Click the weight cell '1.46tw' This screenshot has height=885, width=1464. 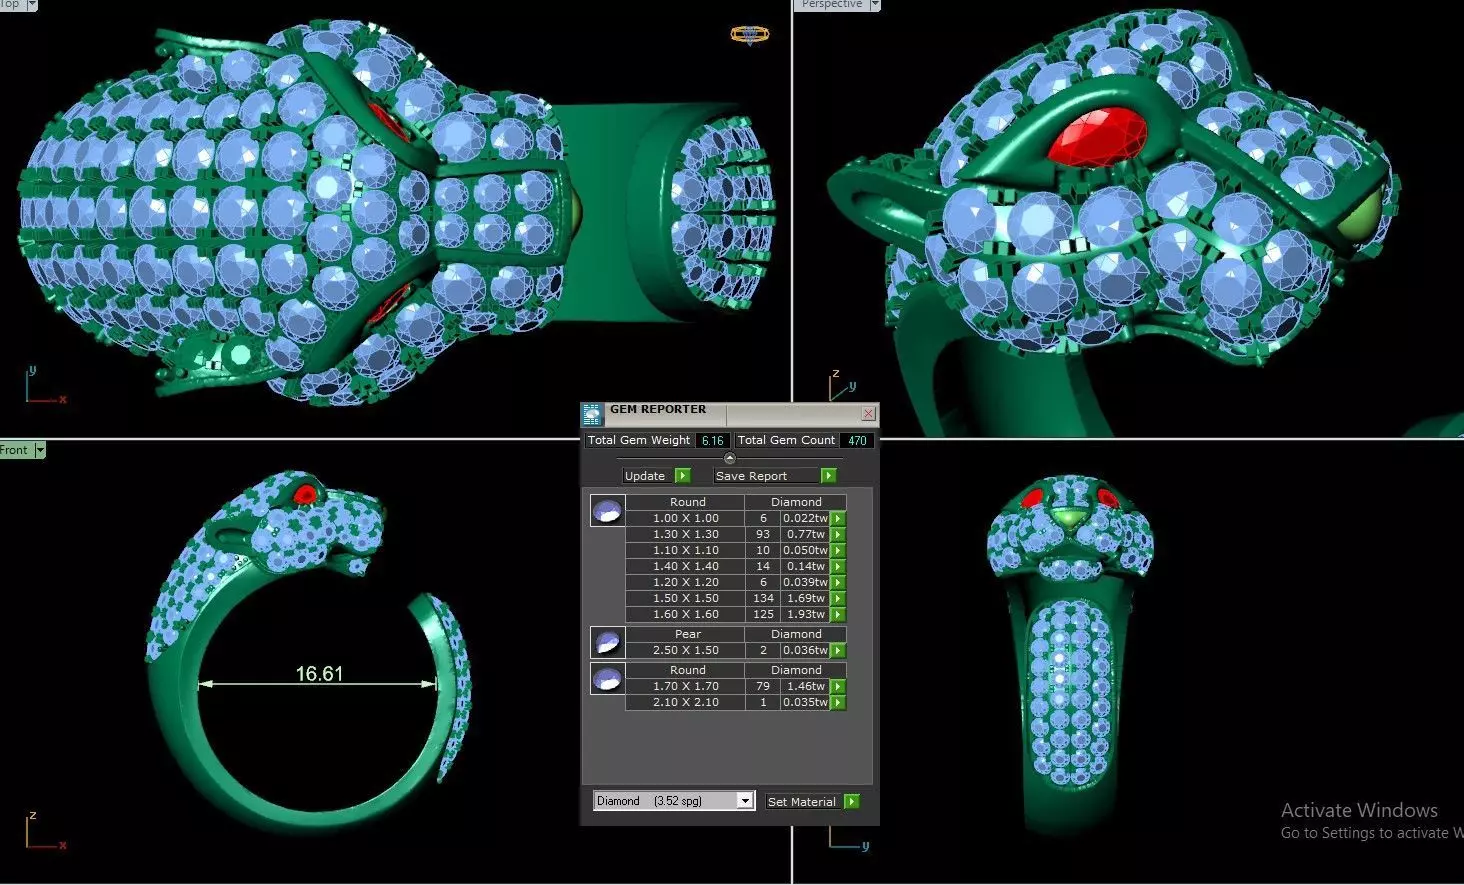tap(806, 686)
